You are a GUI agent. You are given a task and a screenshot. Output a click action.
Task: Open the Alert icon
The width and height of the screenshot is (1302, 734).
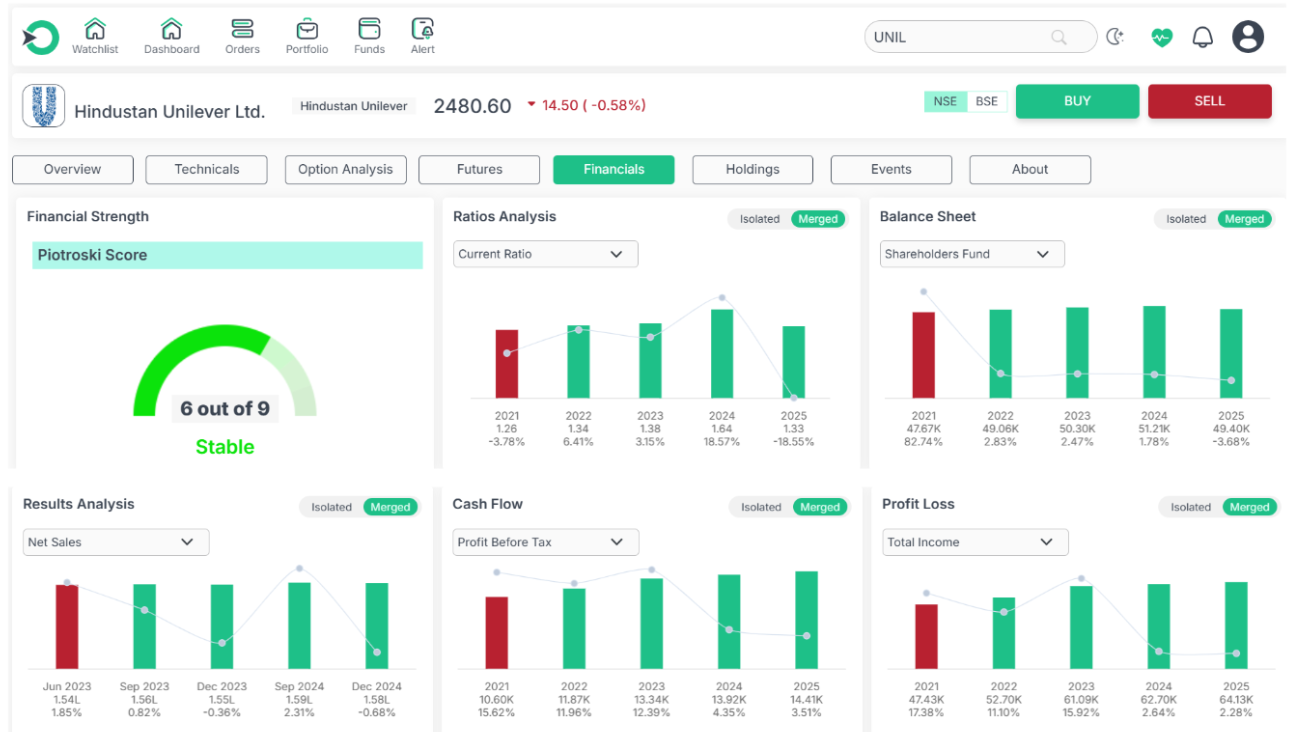tap(423, 29)
